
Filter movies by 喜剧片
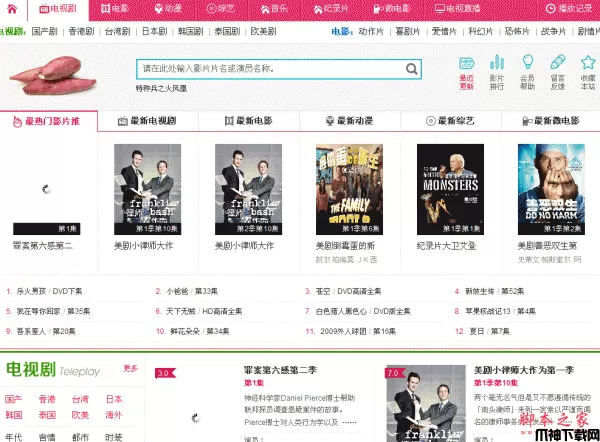point(408,31)
